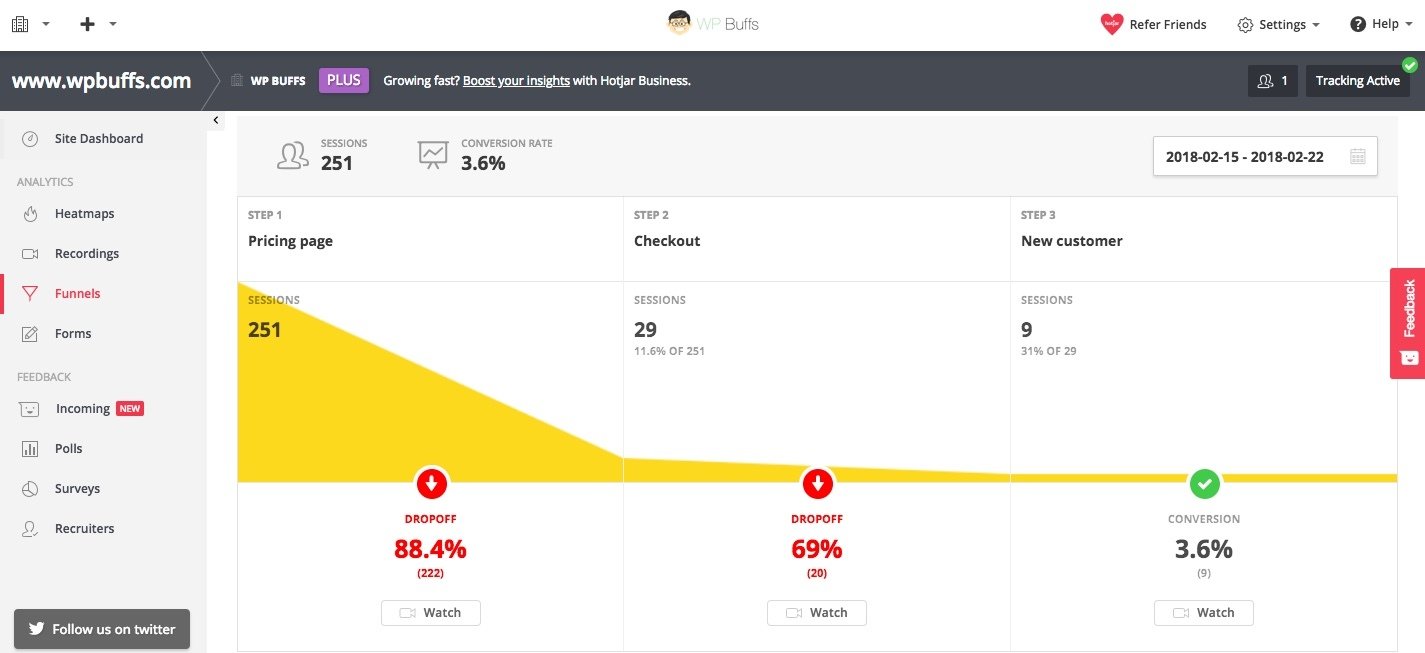This screenshot has width=1425, height=653.
Task: Watch recordings for Checkout dropoff
Action: click(x=817, y=613)
